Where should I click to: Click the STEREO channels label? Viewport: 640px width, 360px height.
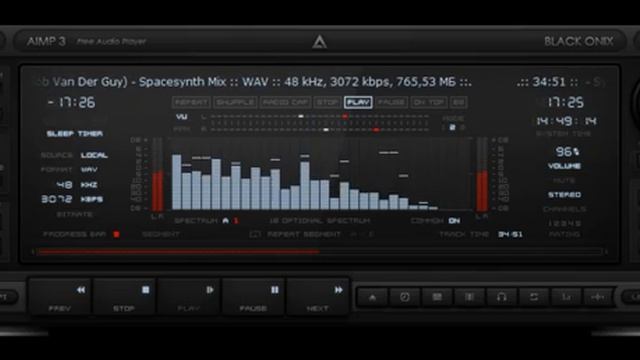(x=564, y=195)
